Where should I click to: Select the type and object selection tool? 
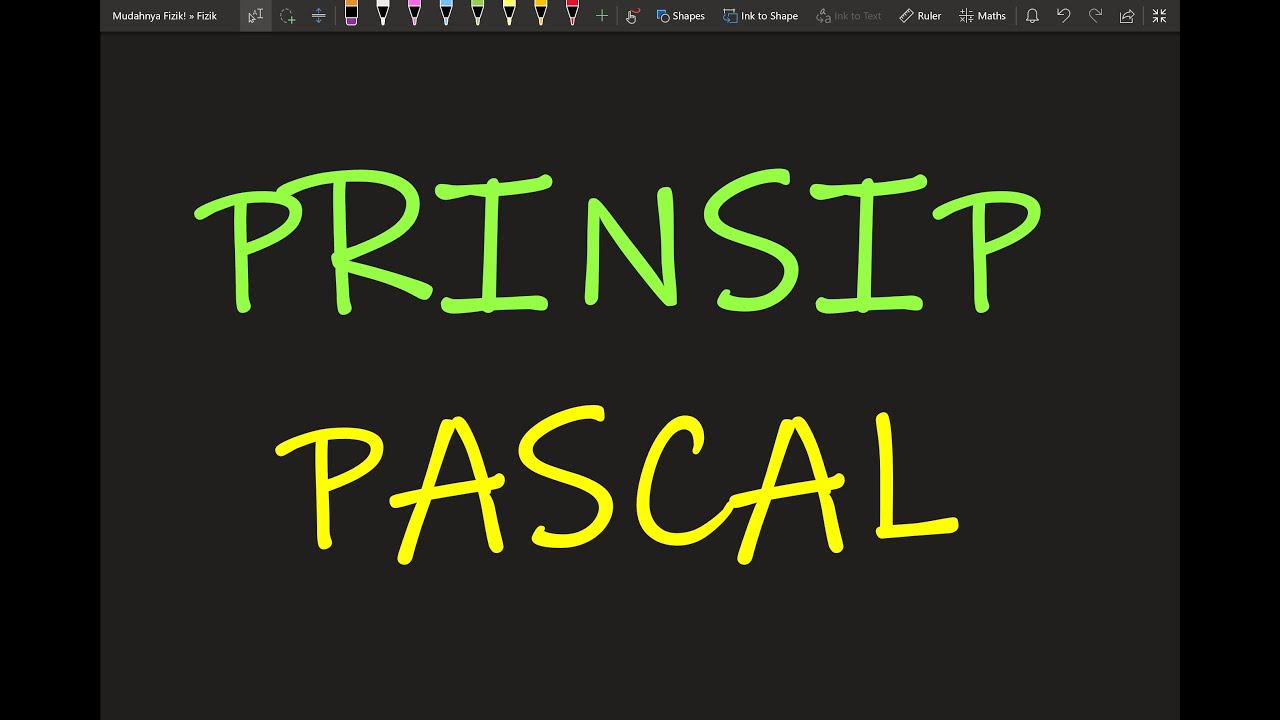click(256, 15)
